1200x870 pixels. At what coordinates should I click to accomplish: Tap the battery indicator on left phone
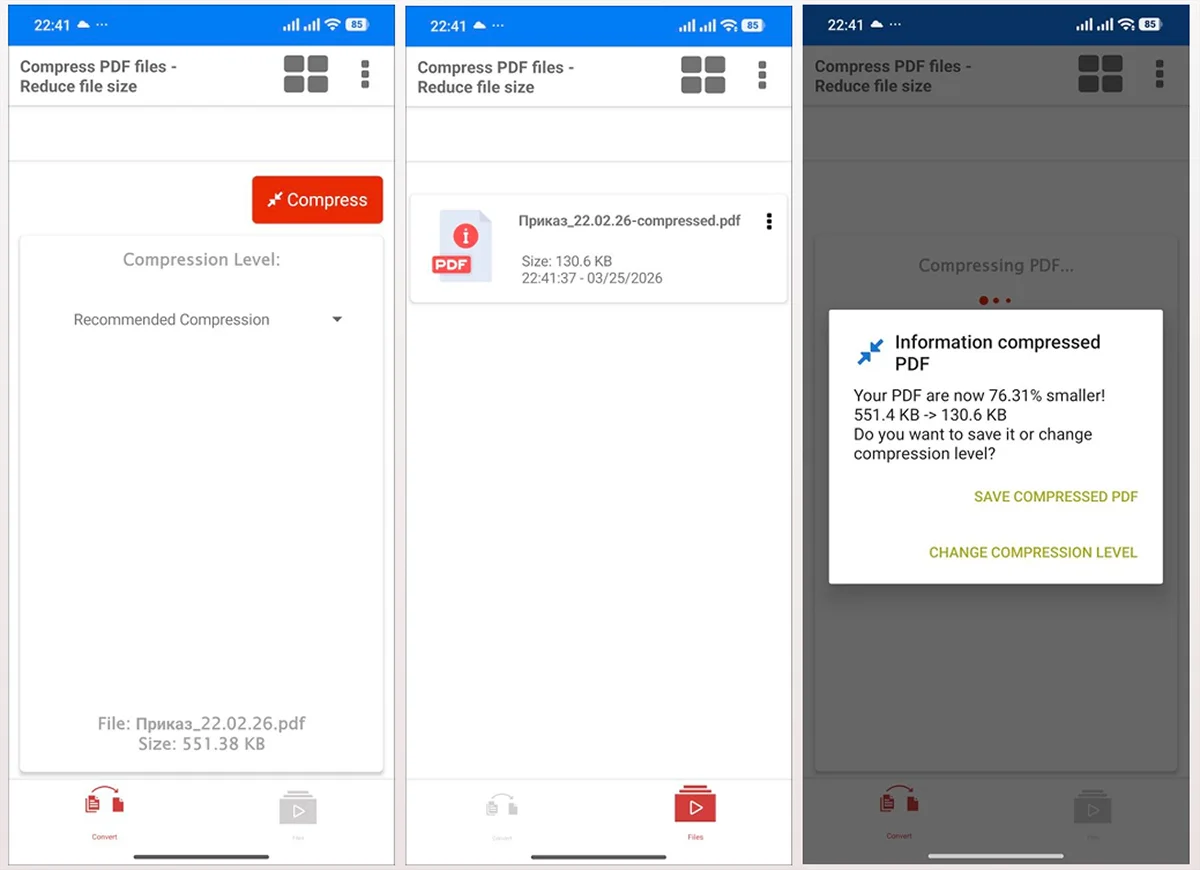coord(357,25)
